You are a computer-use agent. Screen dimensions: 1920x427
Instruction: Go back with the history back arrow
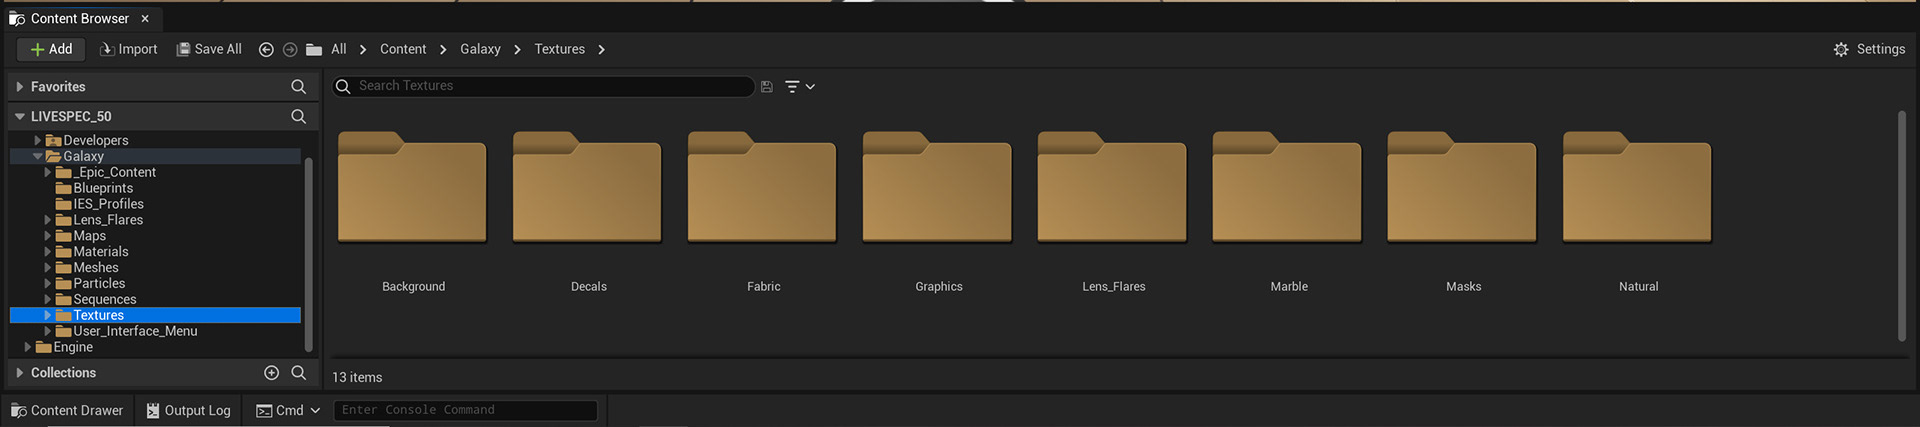pos(266,49)
